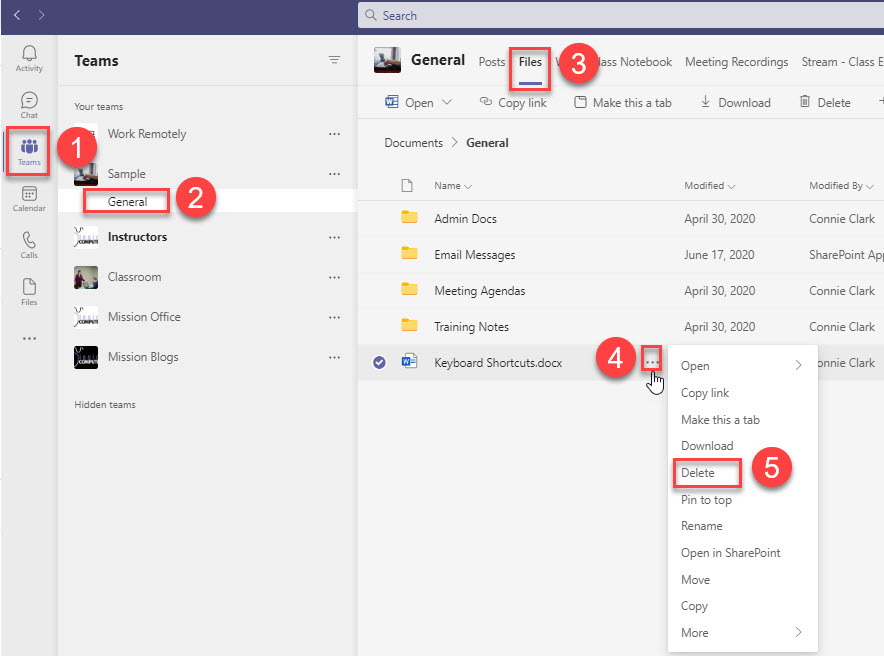Select the Mission Office team
This screenshot has width=884, height=656.
pyautogui.click(x=144, y=317)
